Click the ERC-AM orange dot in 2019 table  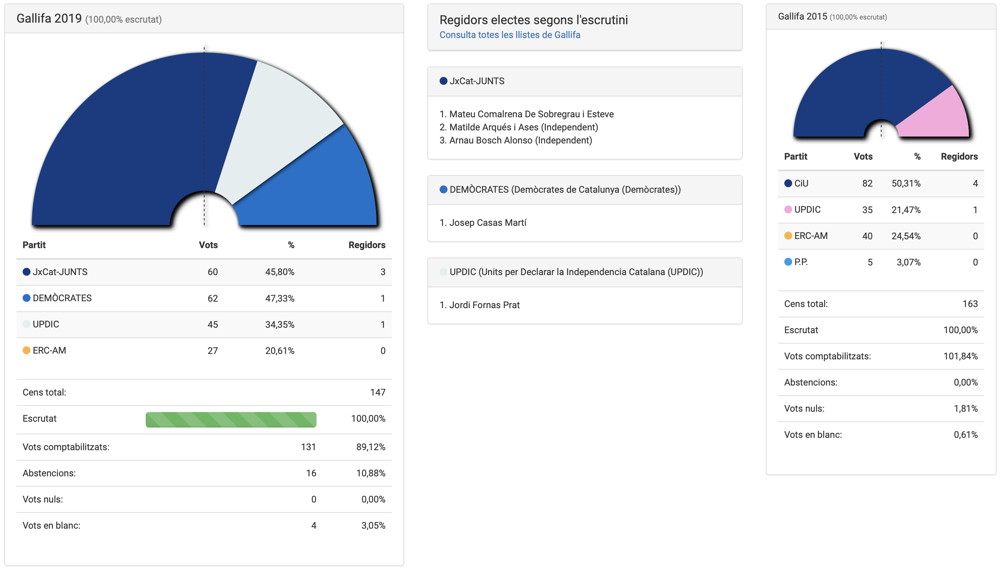pyautogui.click(x=27, y=351)
